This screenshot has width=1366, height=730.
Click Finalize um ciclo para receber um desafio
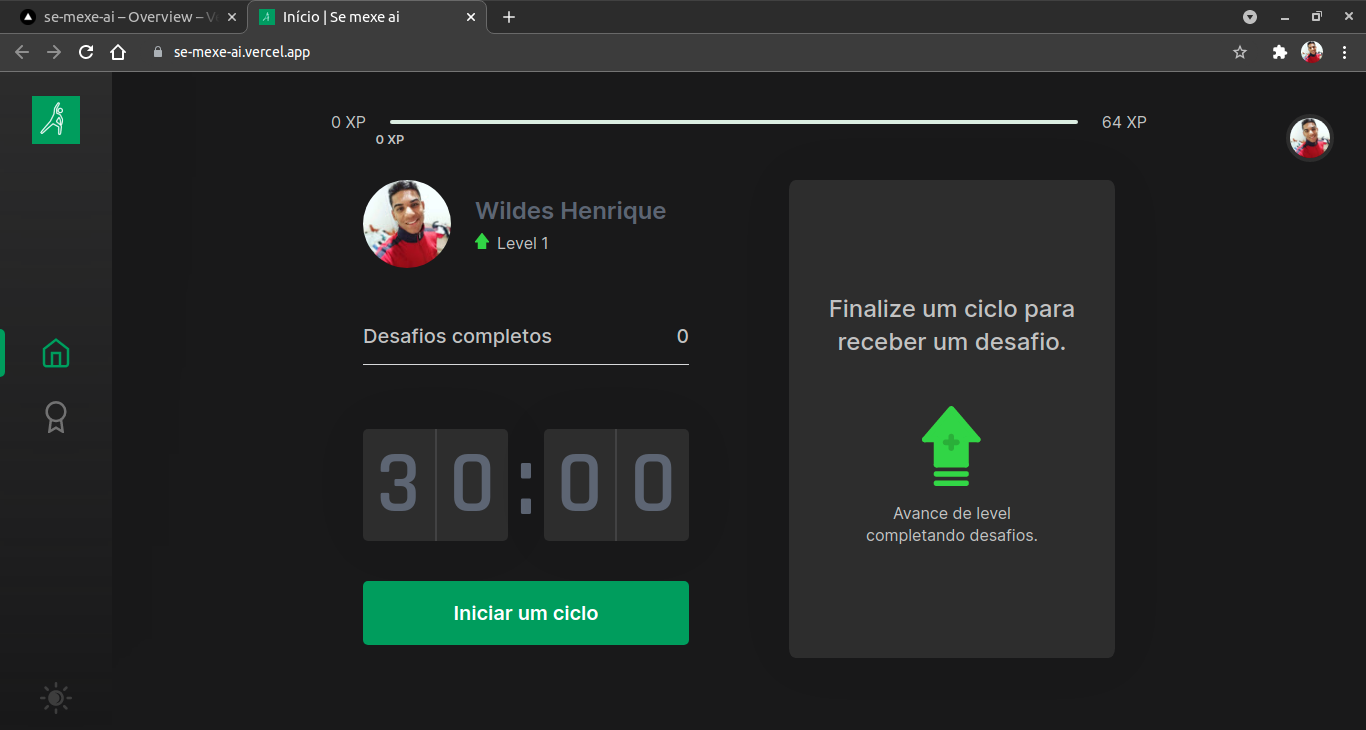coord(952,325)
